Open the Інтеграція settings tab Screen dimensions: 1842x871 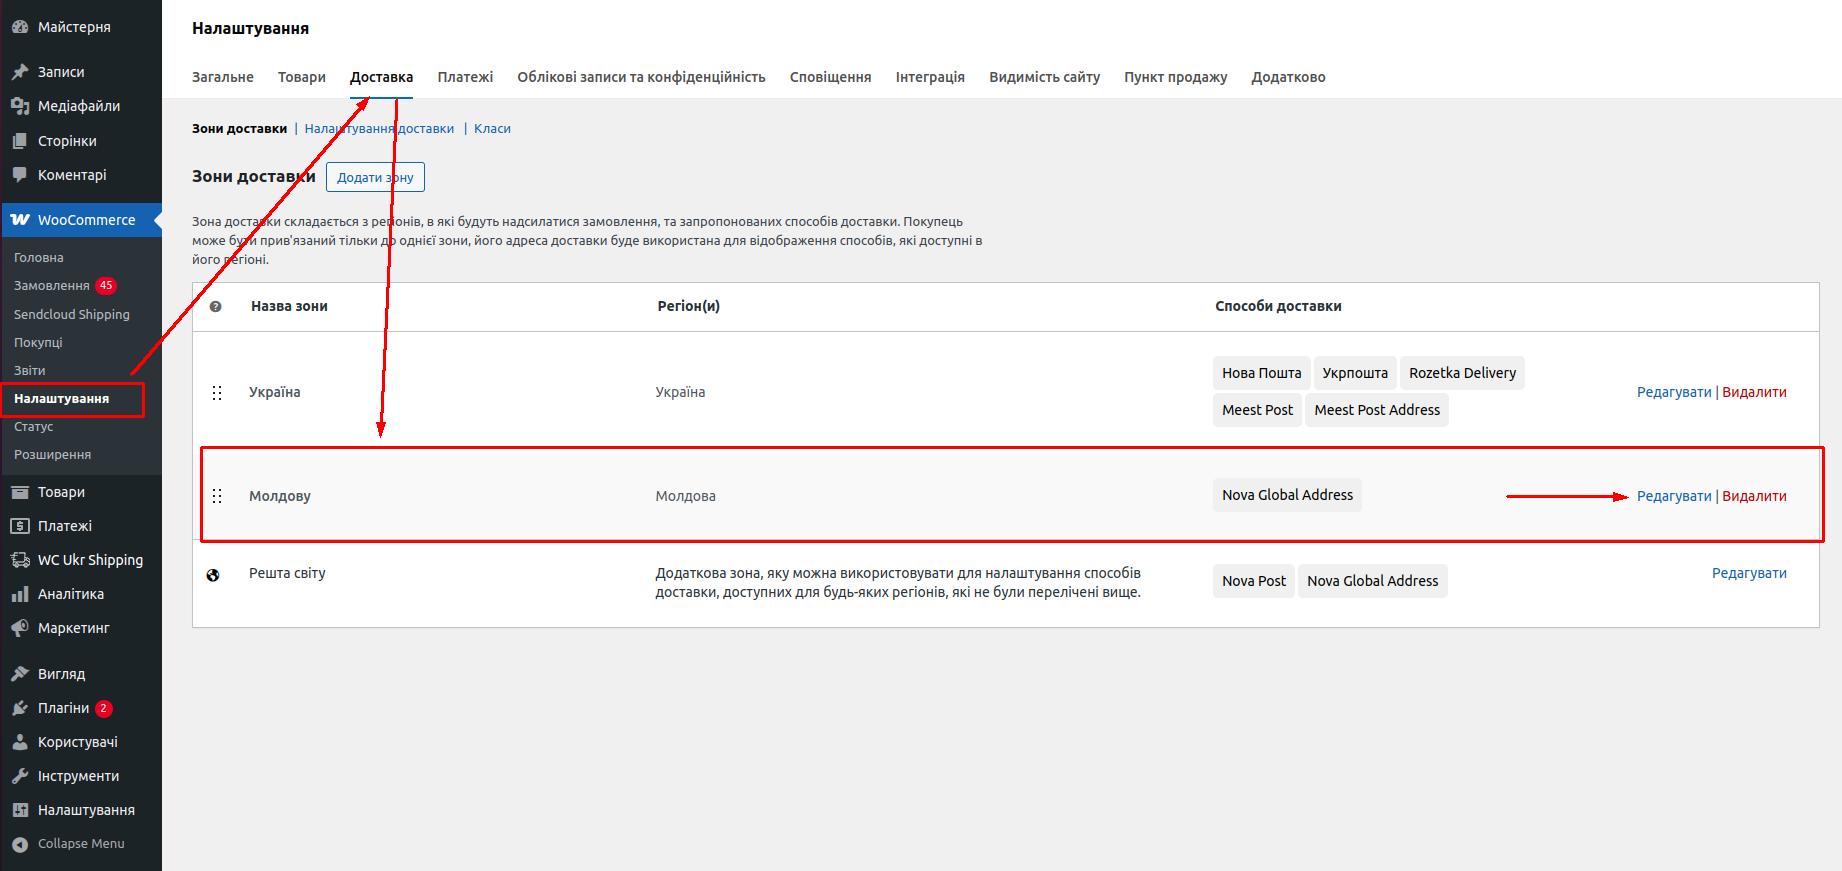[x=929, y=77]
